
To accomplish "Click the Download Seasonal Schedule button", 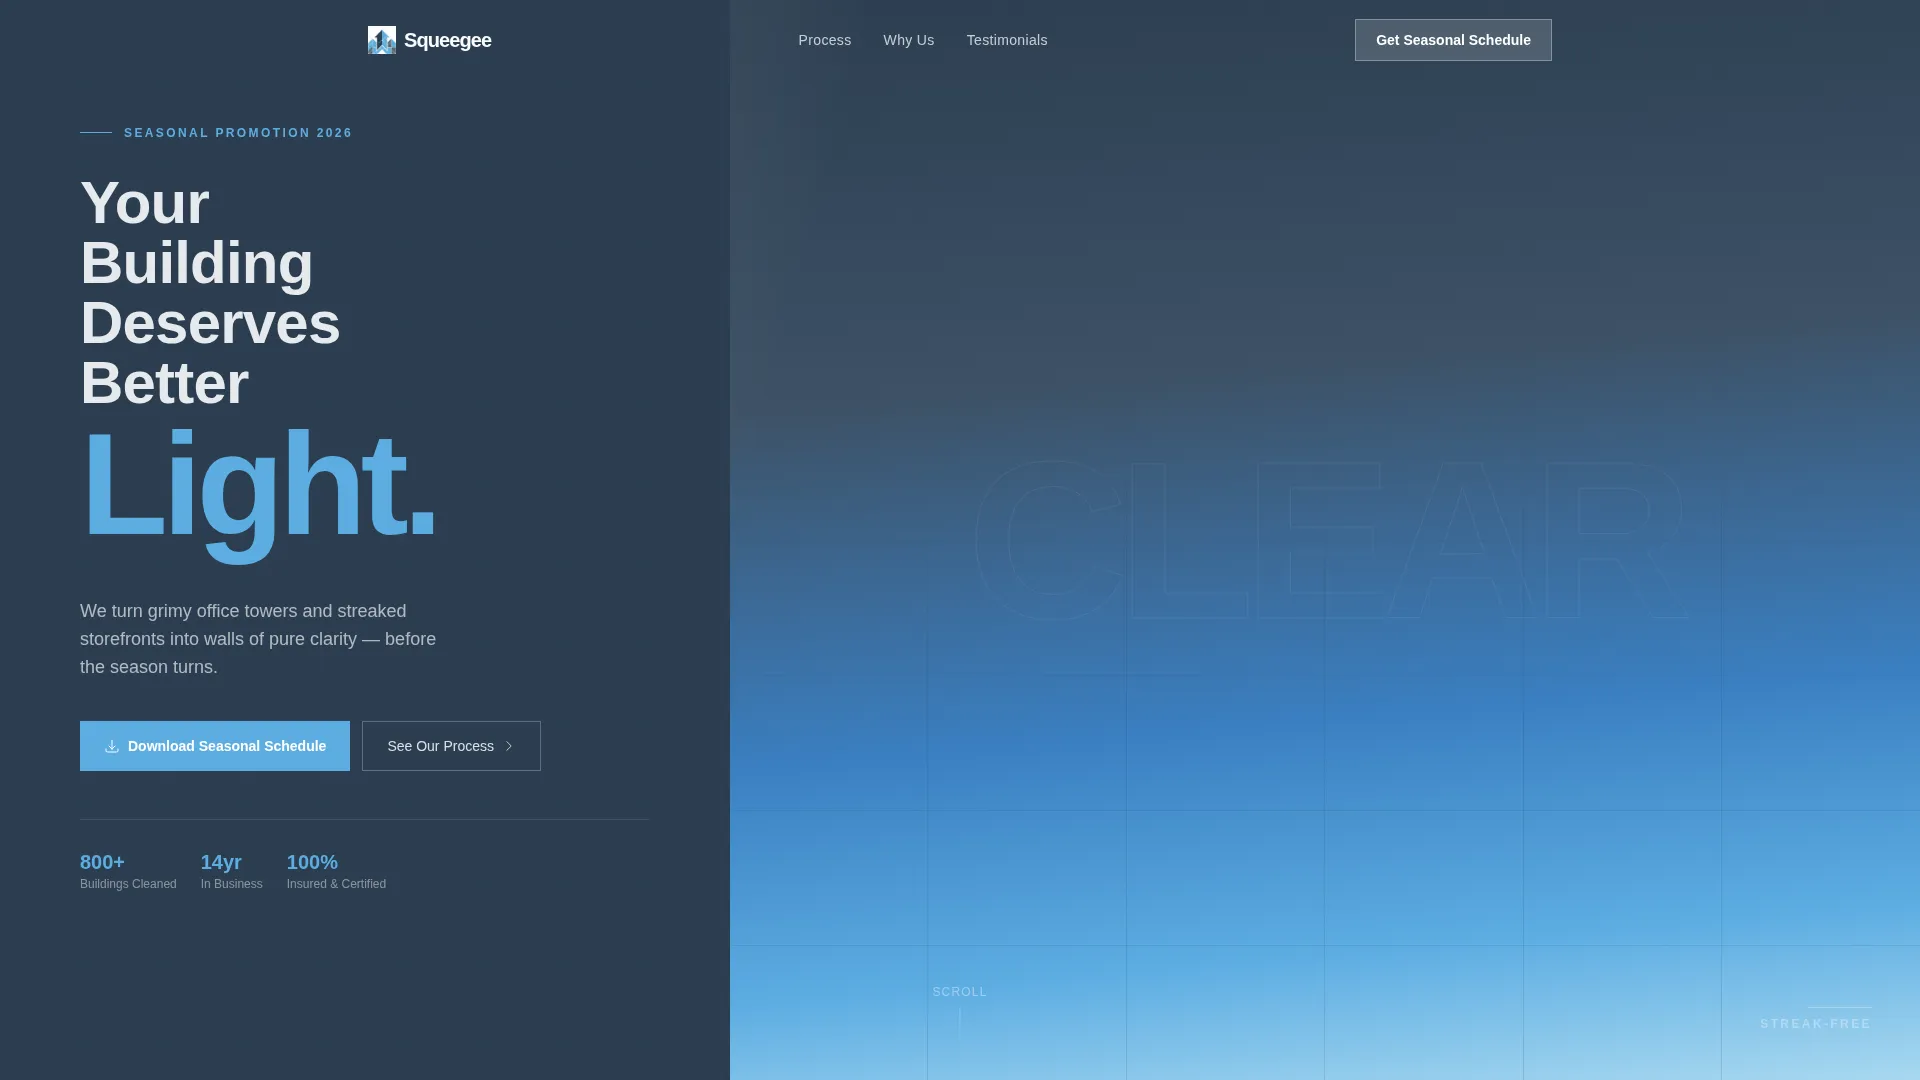I will pyautogui.click(x=215, y=746).
